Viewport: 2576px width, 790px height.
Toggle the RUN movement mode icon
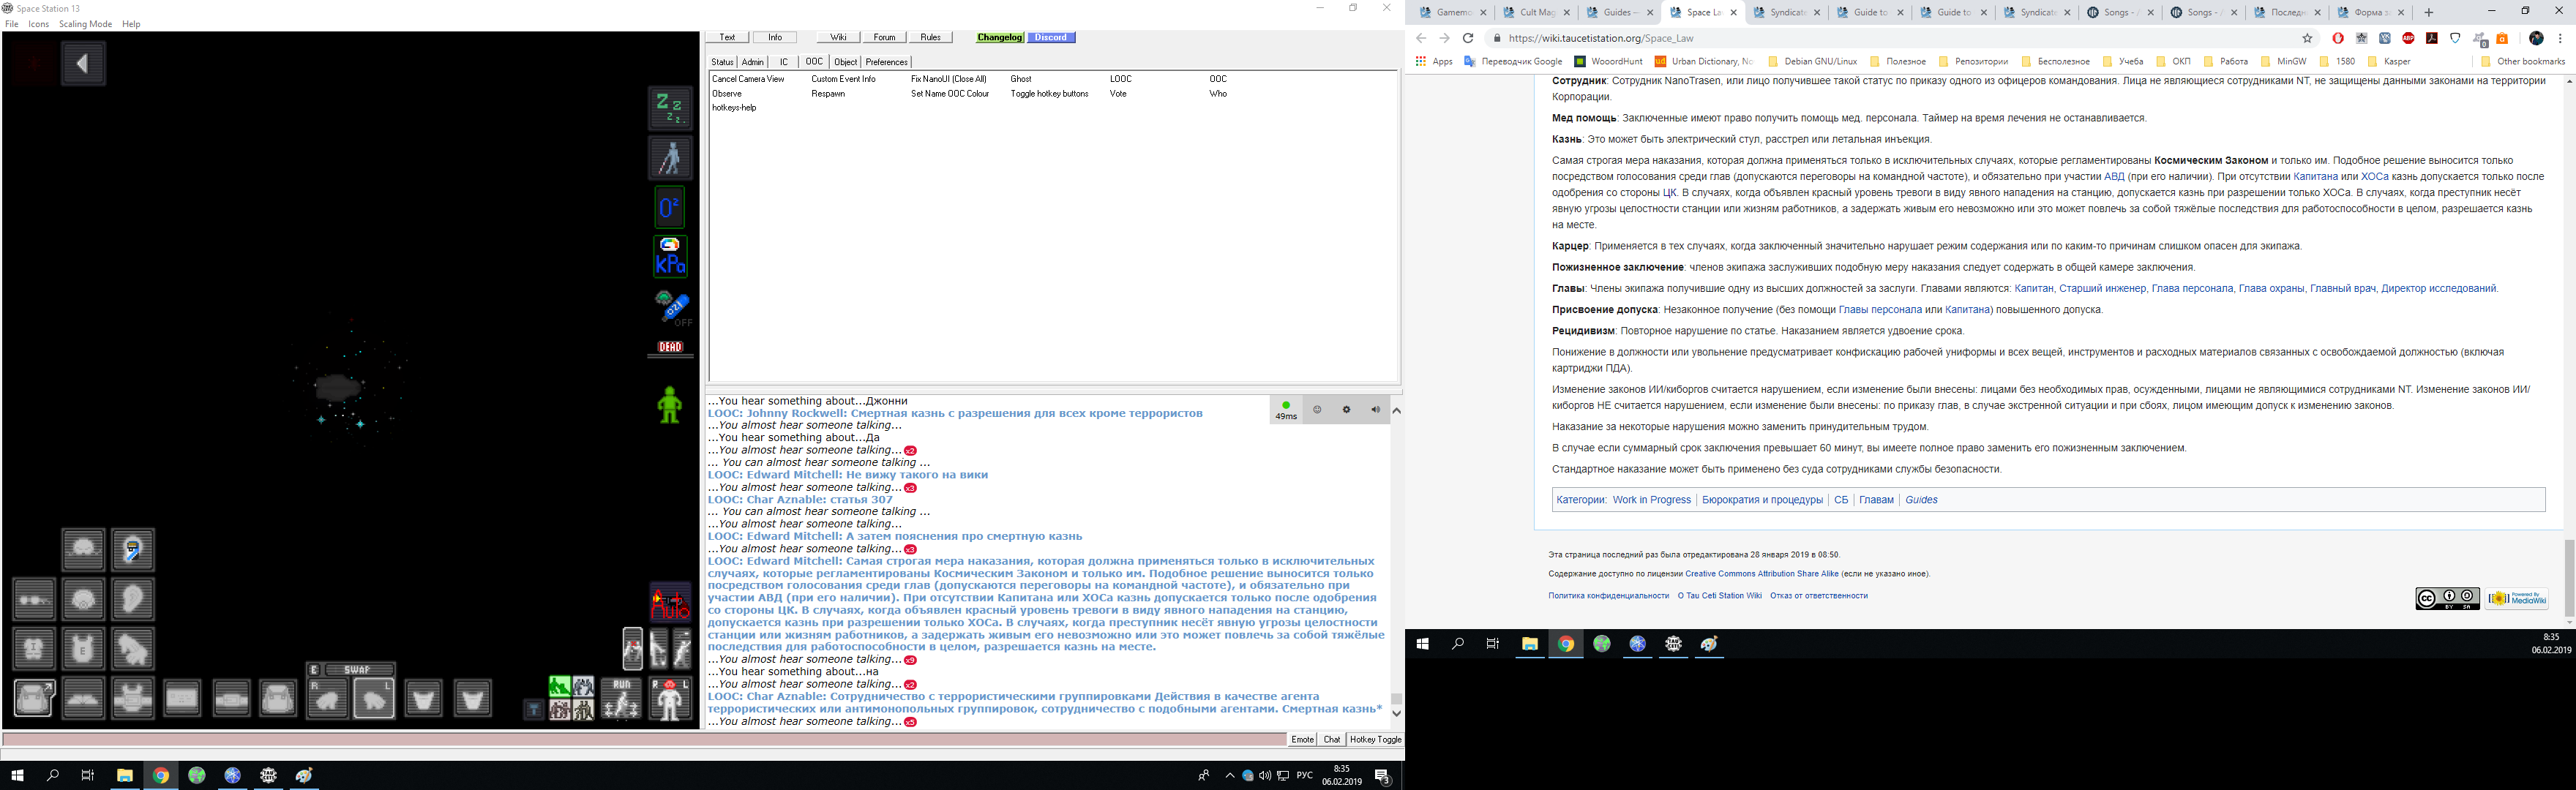(x=621, y=698)
